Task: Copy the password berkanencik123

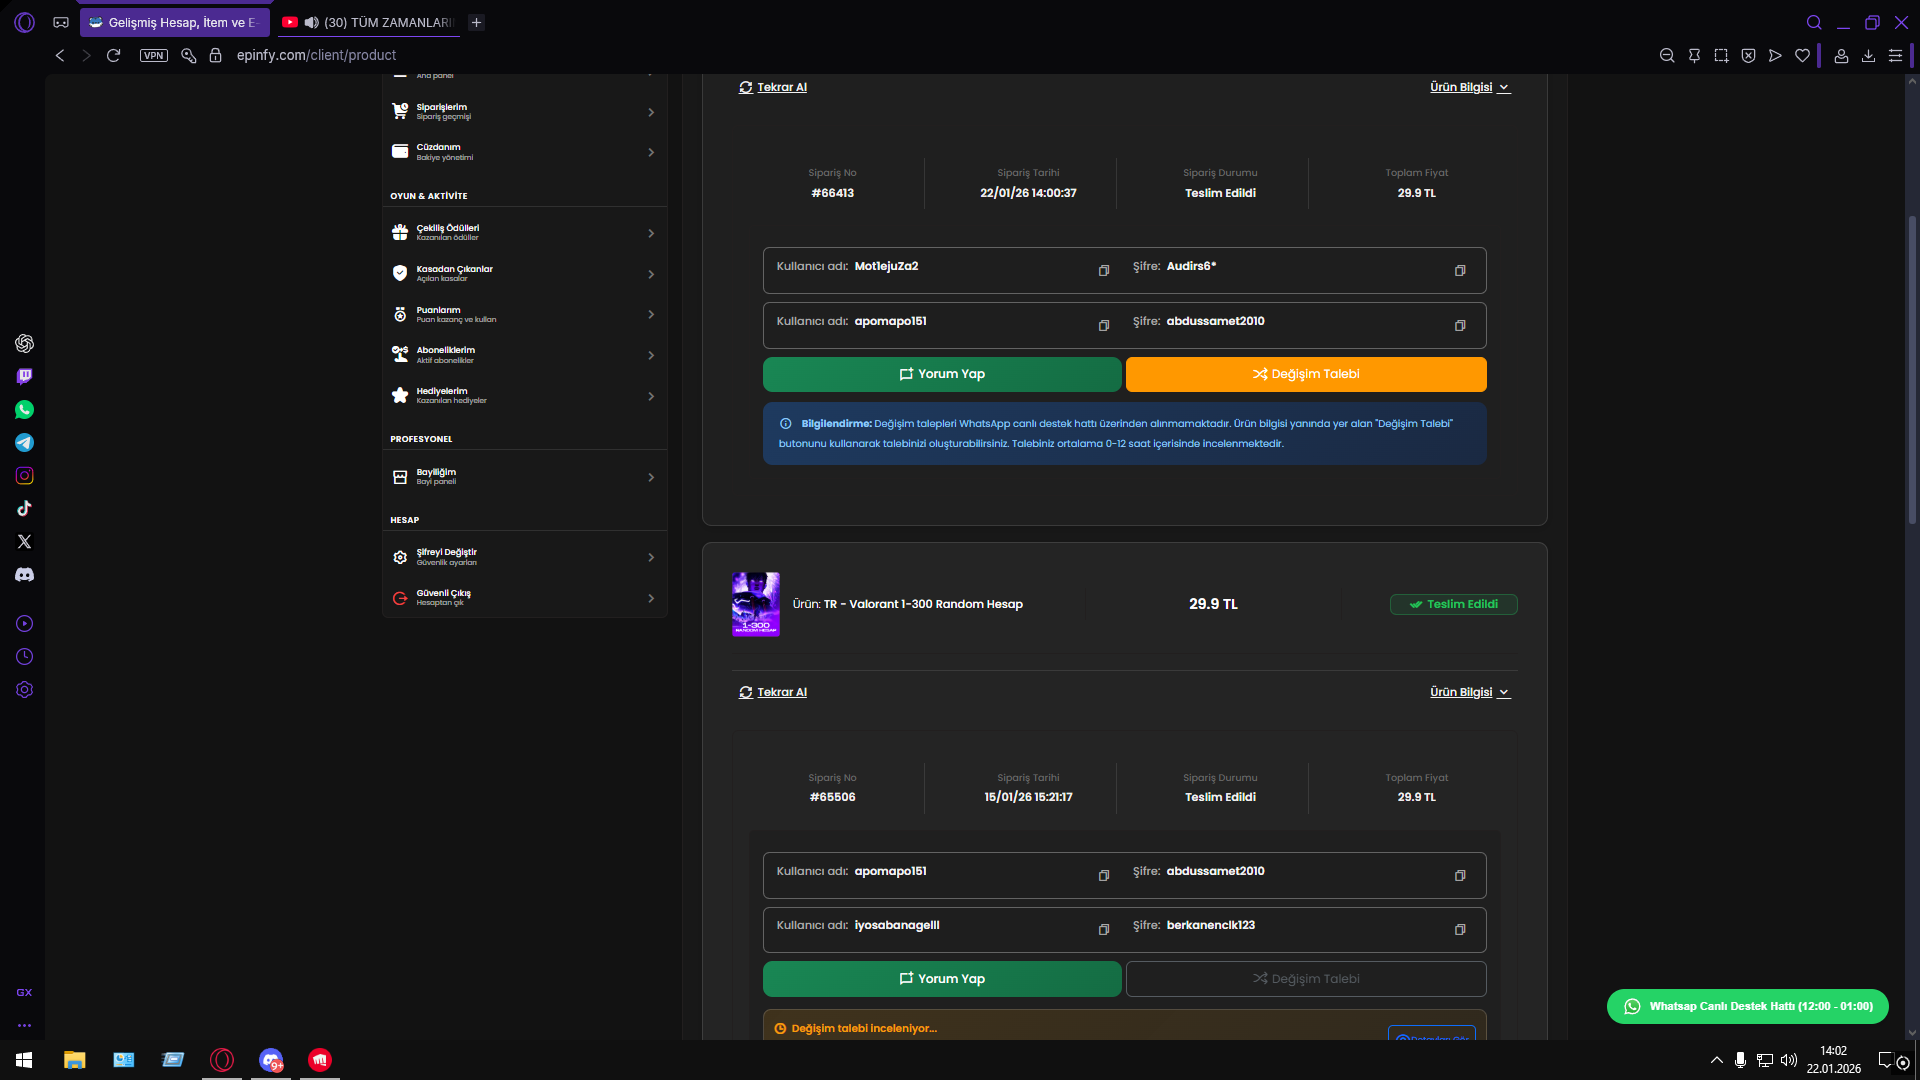Action: [x=1460, y=930]
